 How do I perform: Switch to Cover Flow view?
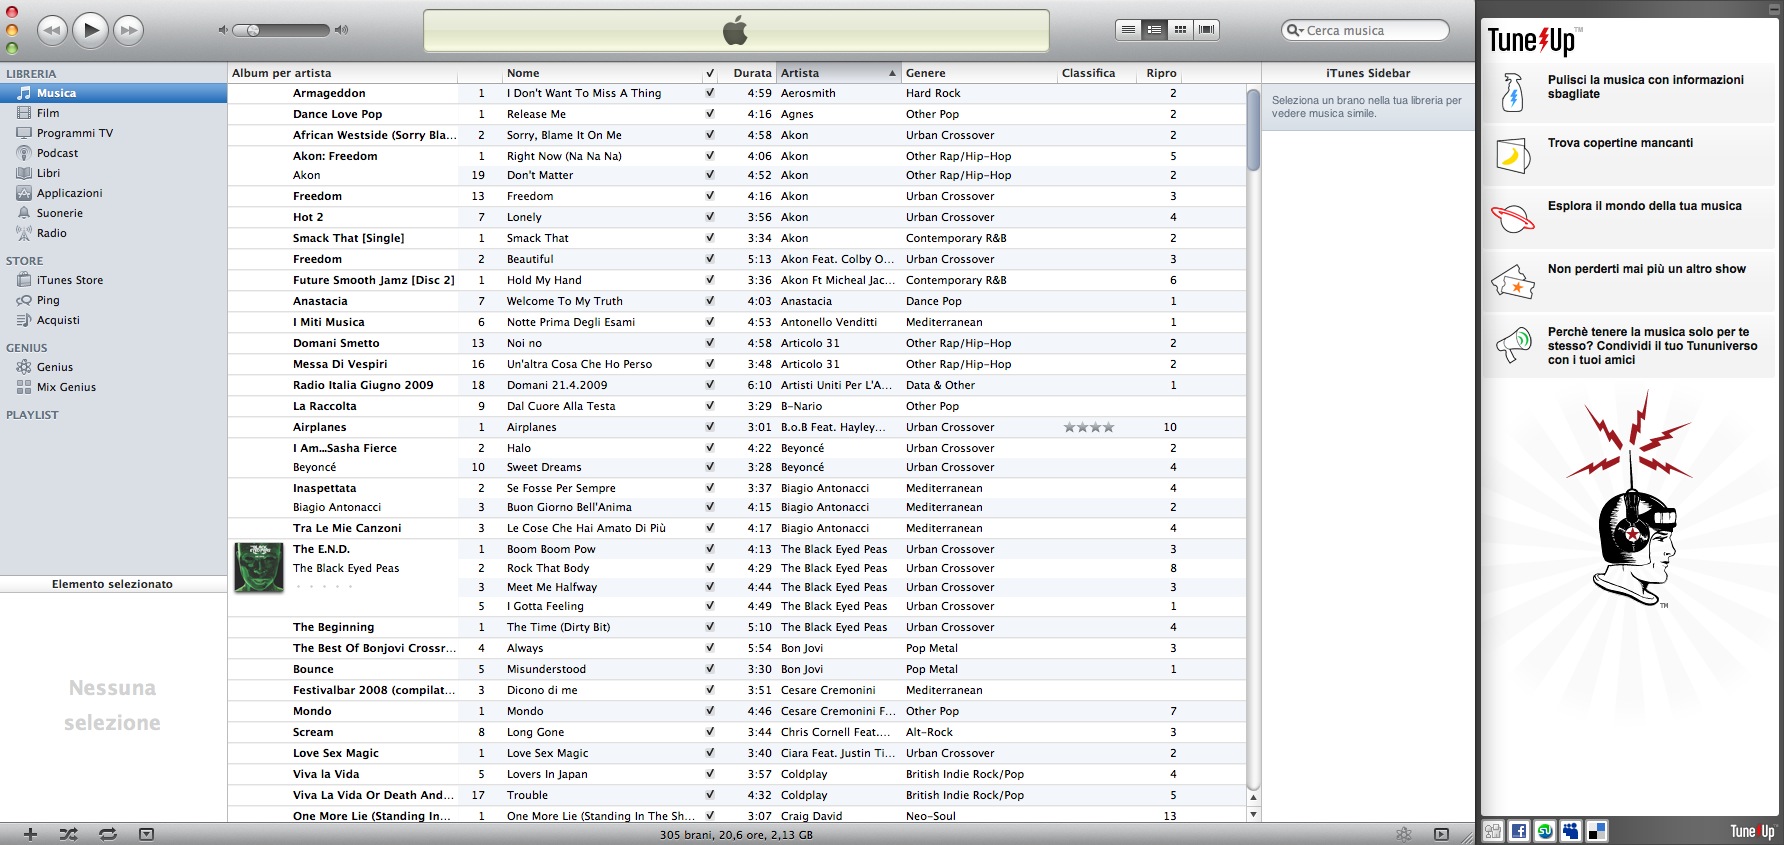1207,30
